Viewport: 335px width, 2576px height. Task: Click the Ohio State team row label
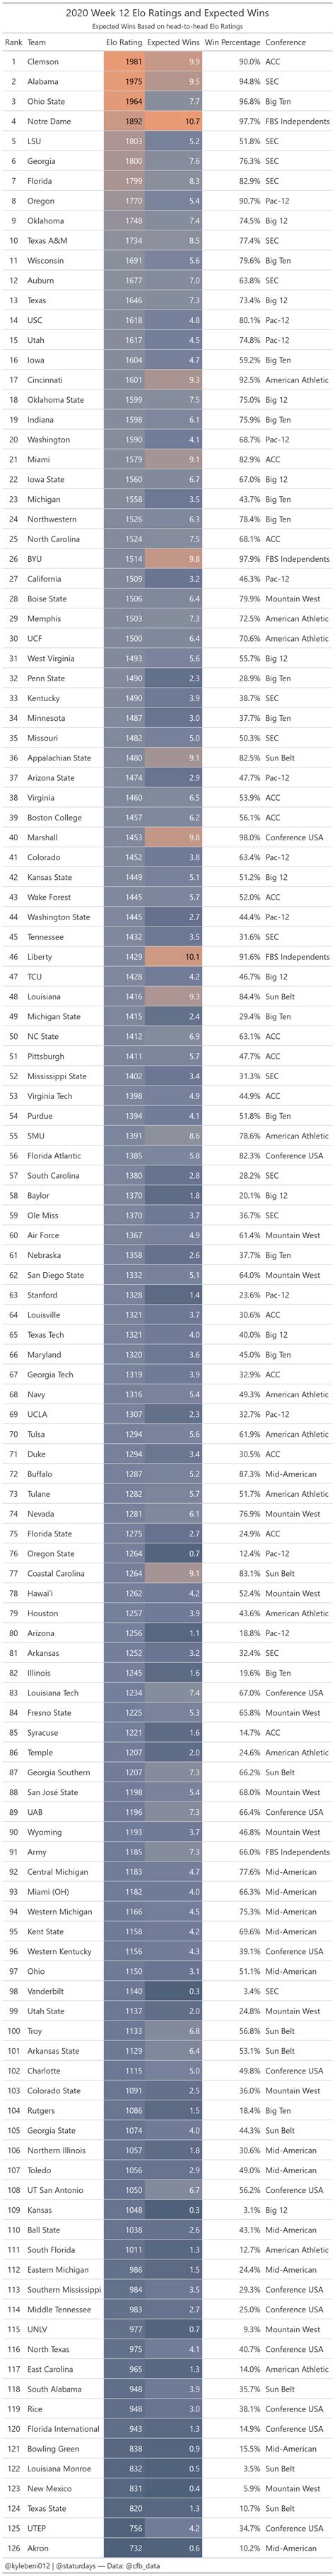[x=46, y=102]
